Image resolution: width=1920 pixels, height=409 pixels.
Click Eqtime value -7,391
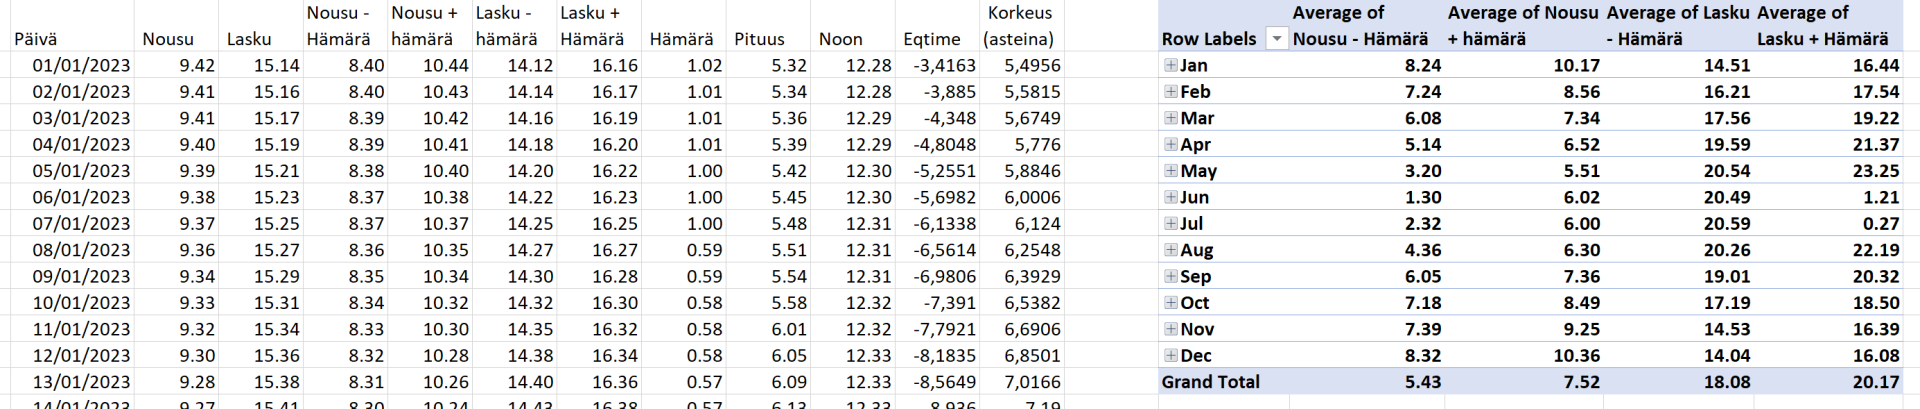(x=937, y=303)
